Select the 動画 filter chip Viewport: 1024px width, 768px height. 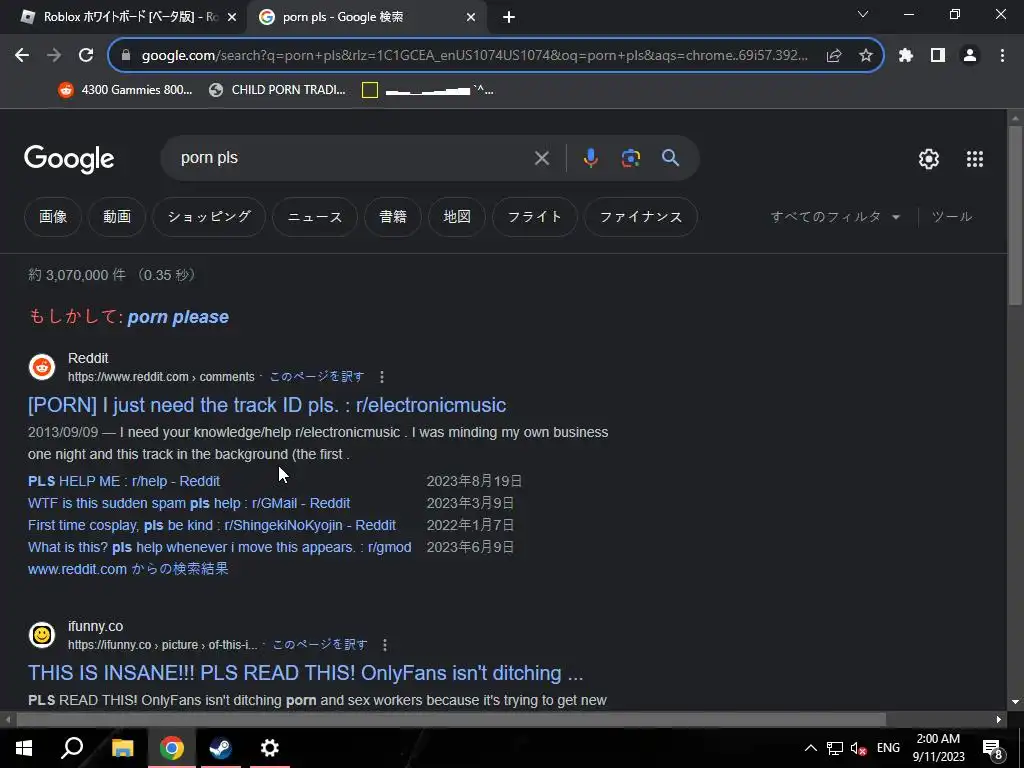[117, 217]
